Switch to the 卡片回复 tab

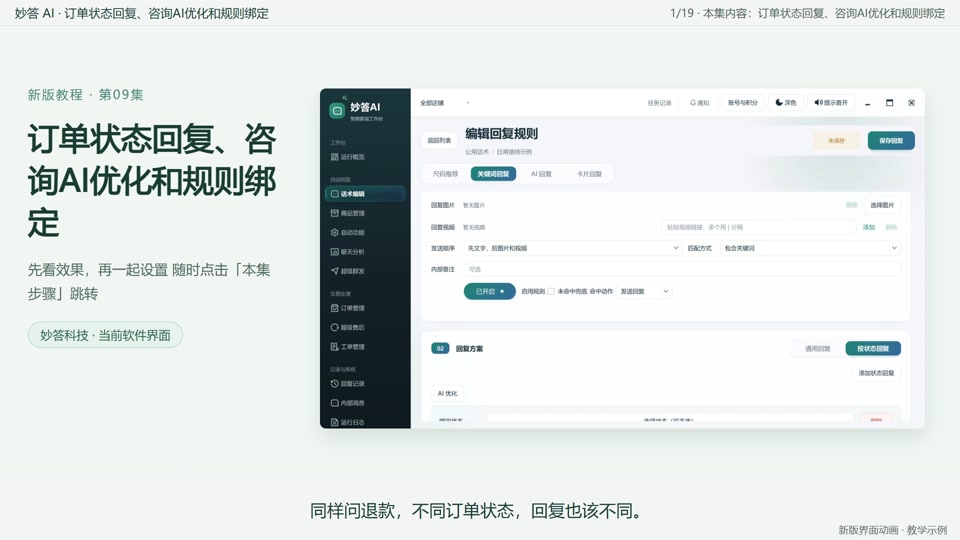coord(589,174)
